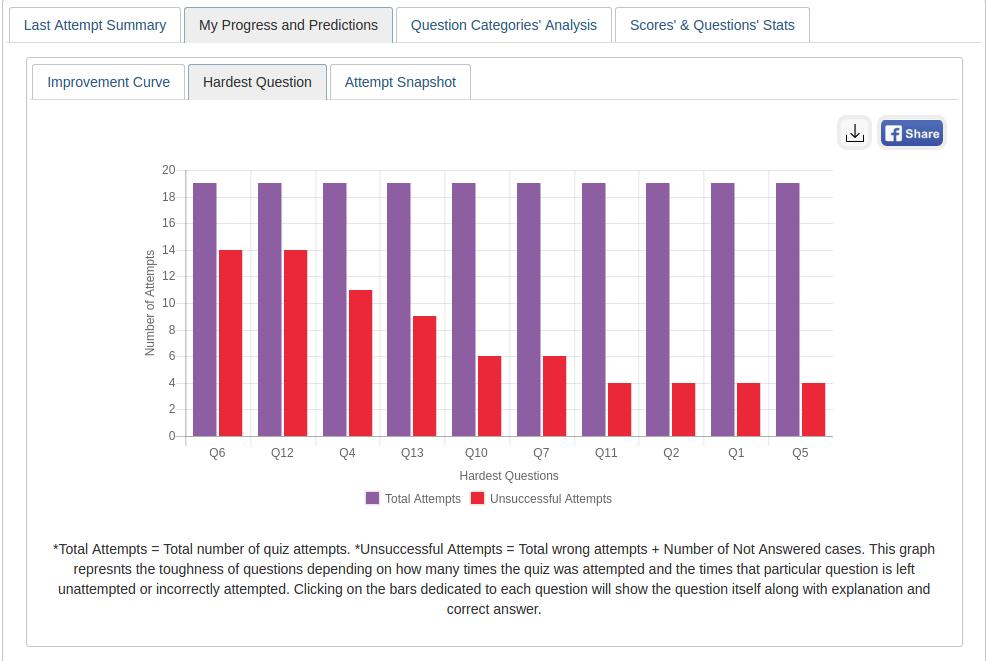Click the red bar for Q7

pyautogui.click(x=555, y=396)
